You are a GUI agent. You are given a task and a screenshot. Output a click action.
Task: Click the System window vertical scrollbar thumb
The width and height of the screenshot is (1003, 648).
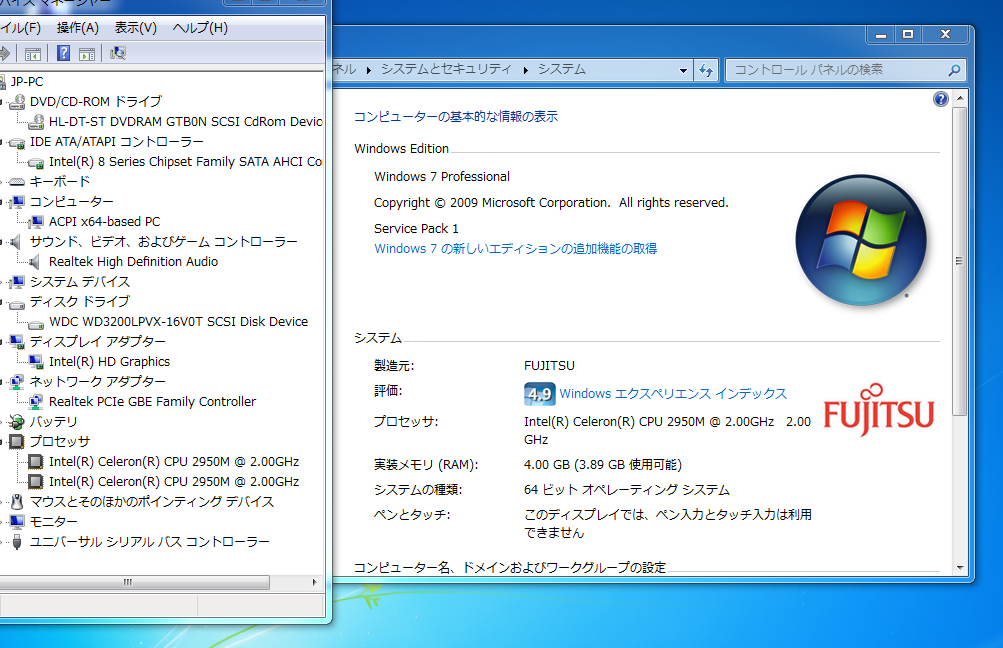(x=959, y=261)
